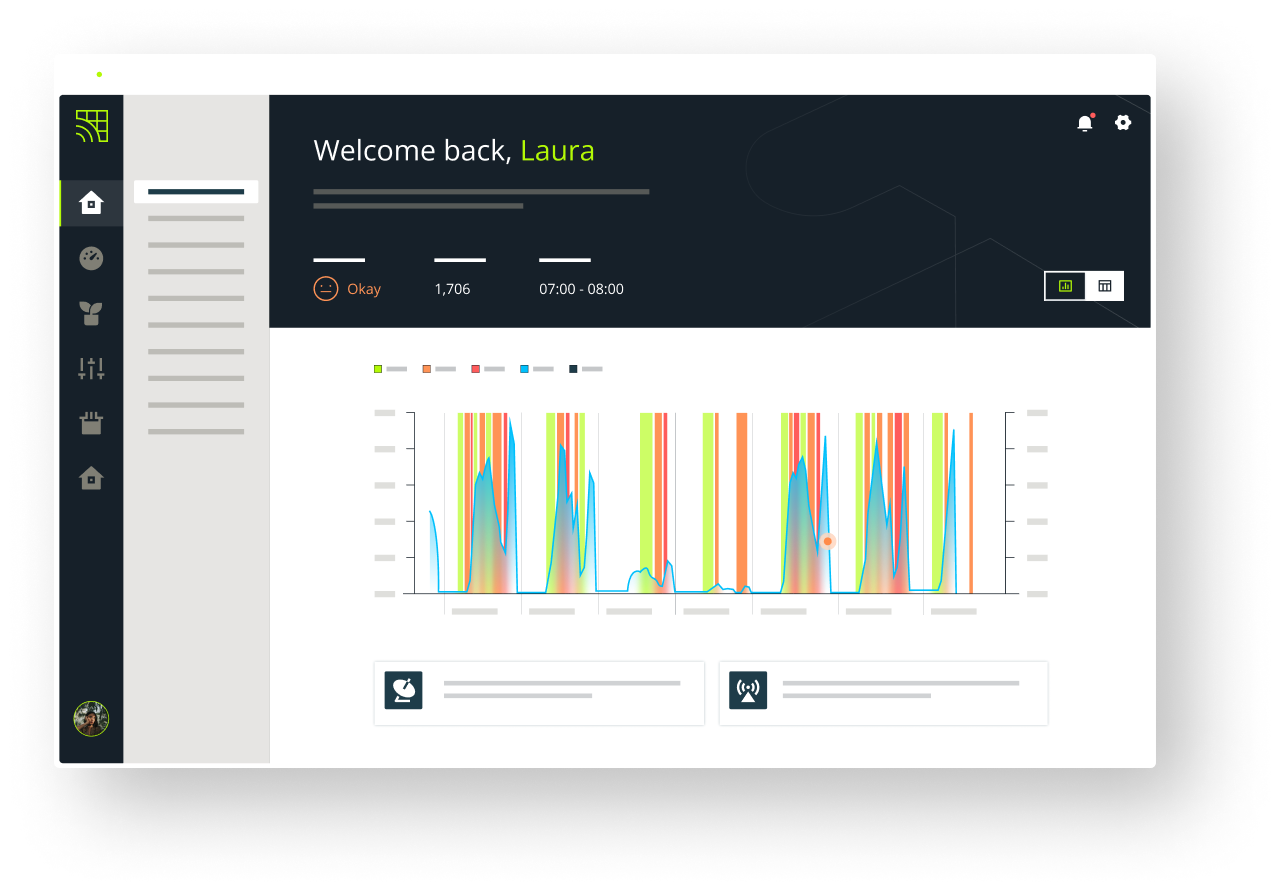
Task: Open the potted plant sidebar icon
Action: pos(91,313)
